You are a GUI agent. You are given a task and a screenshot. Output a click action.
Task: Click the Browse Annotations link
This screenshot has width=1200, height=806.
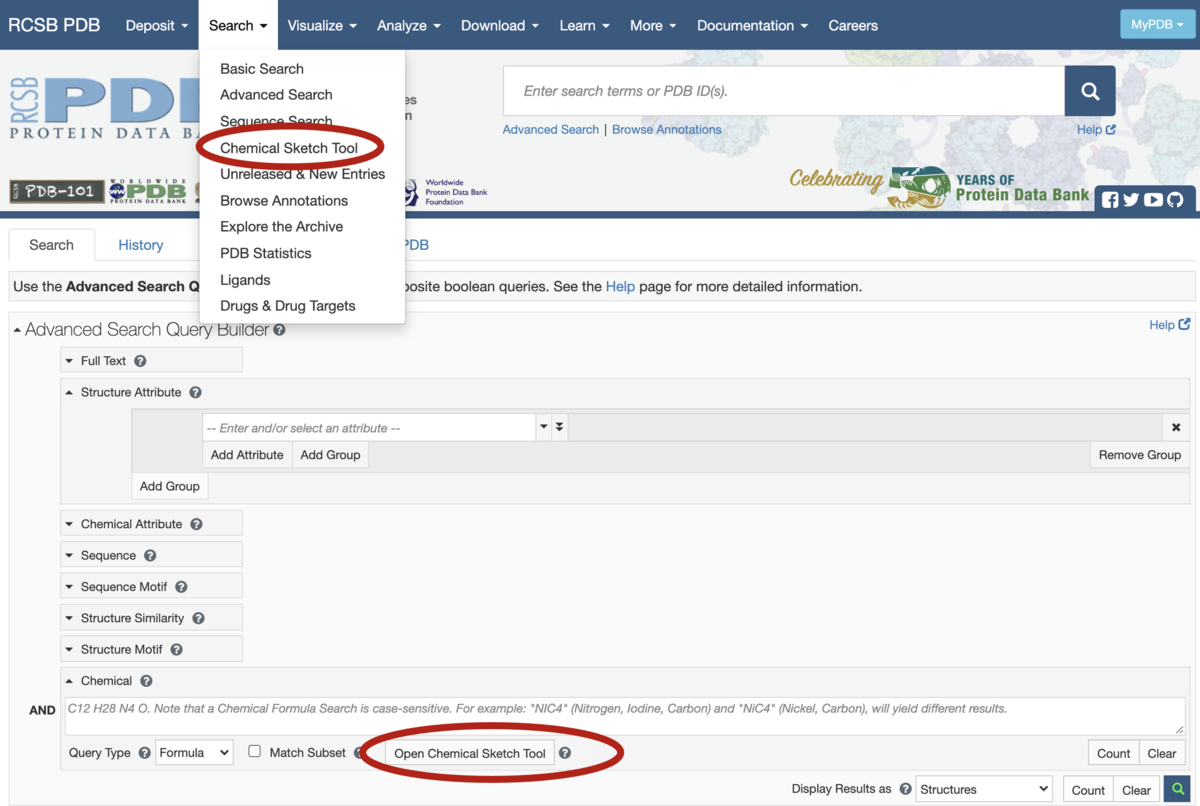[666, 130]
